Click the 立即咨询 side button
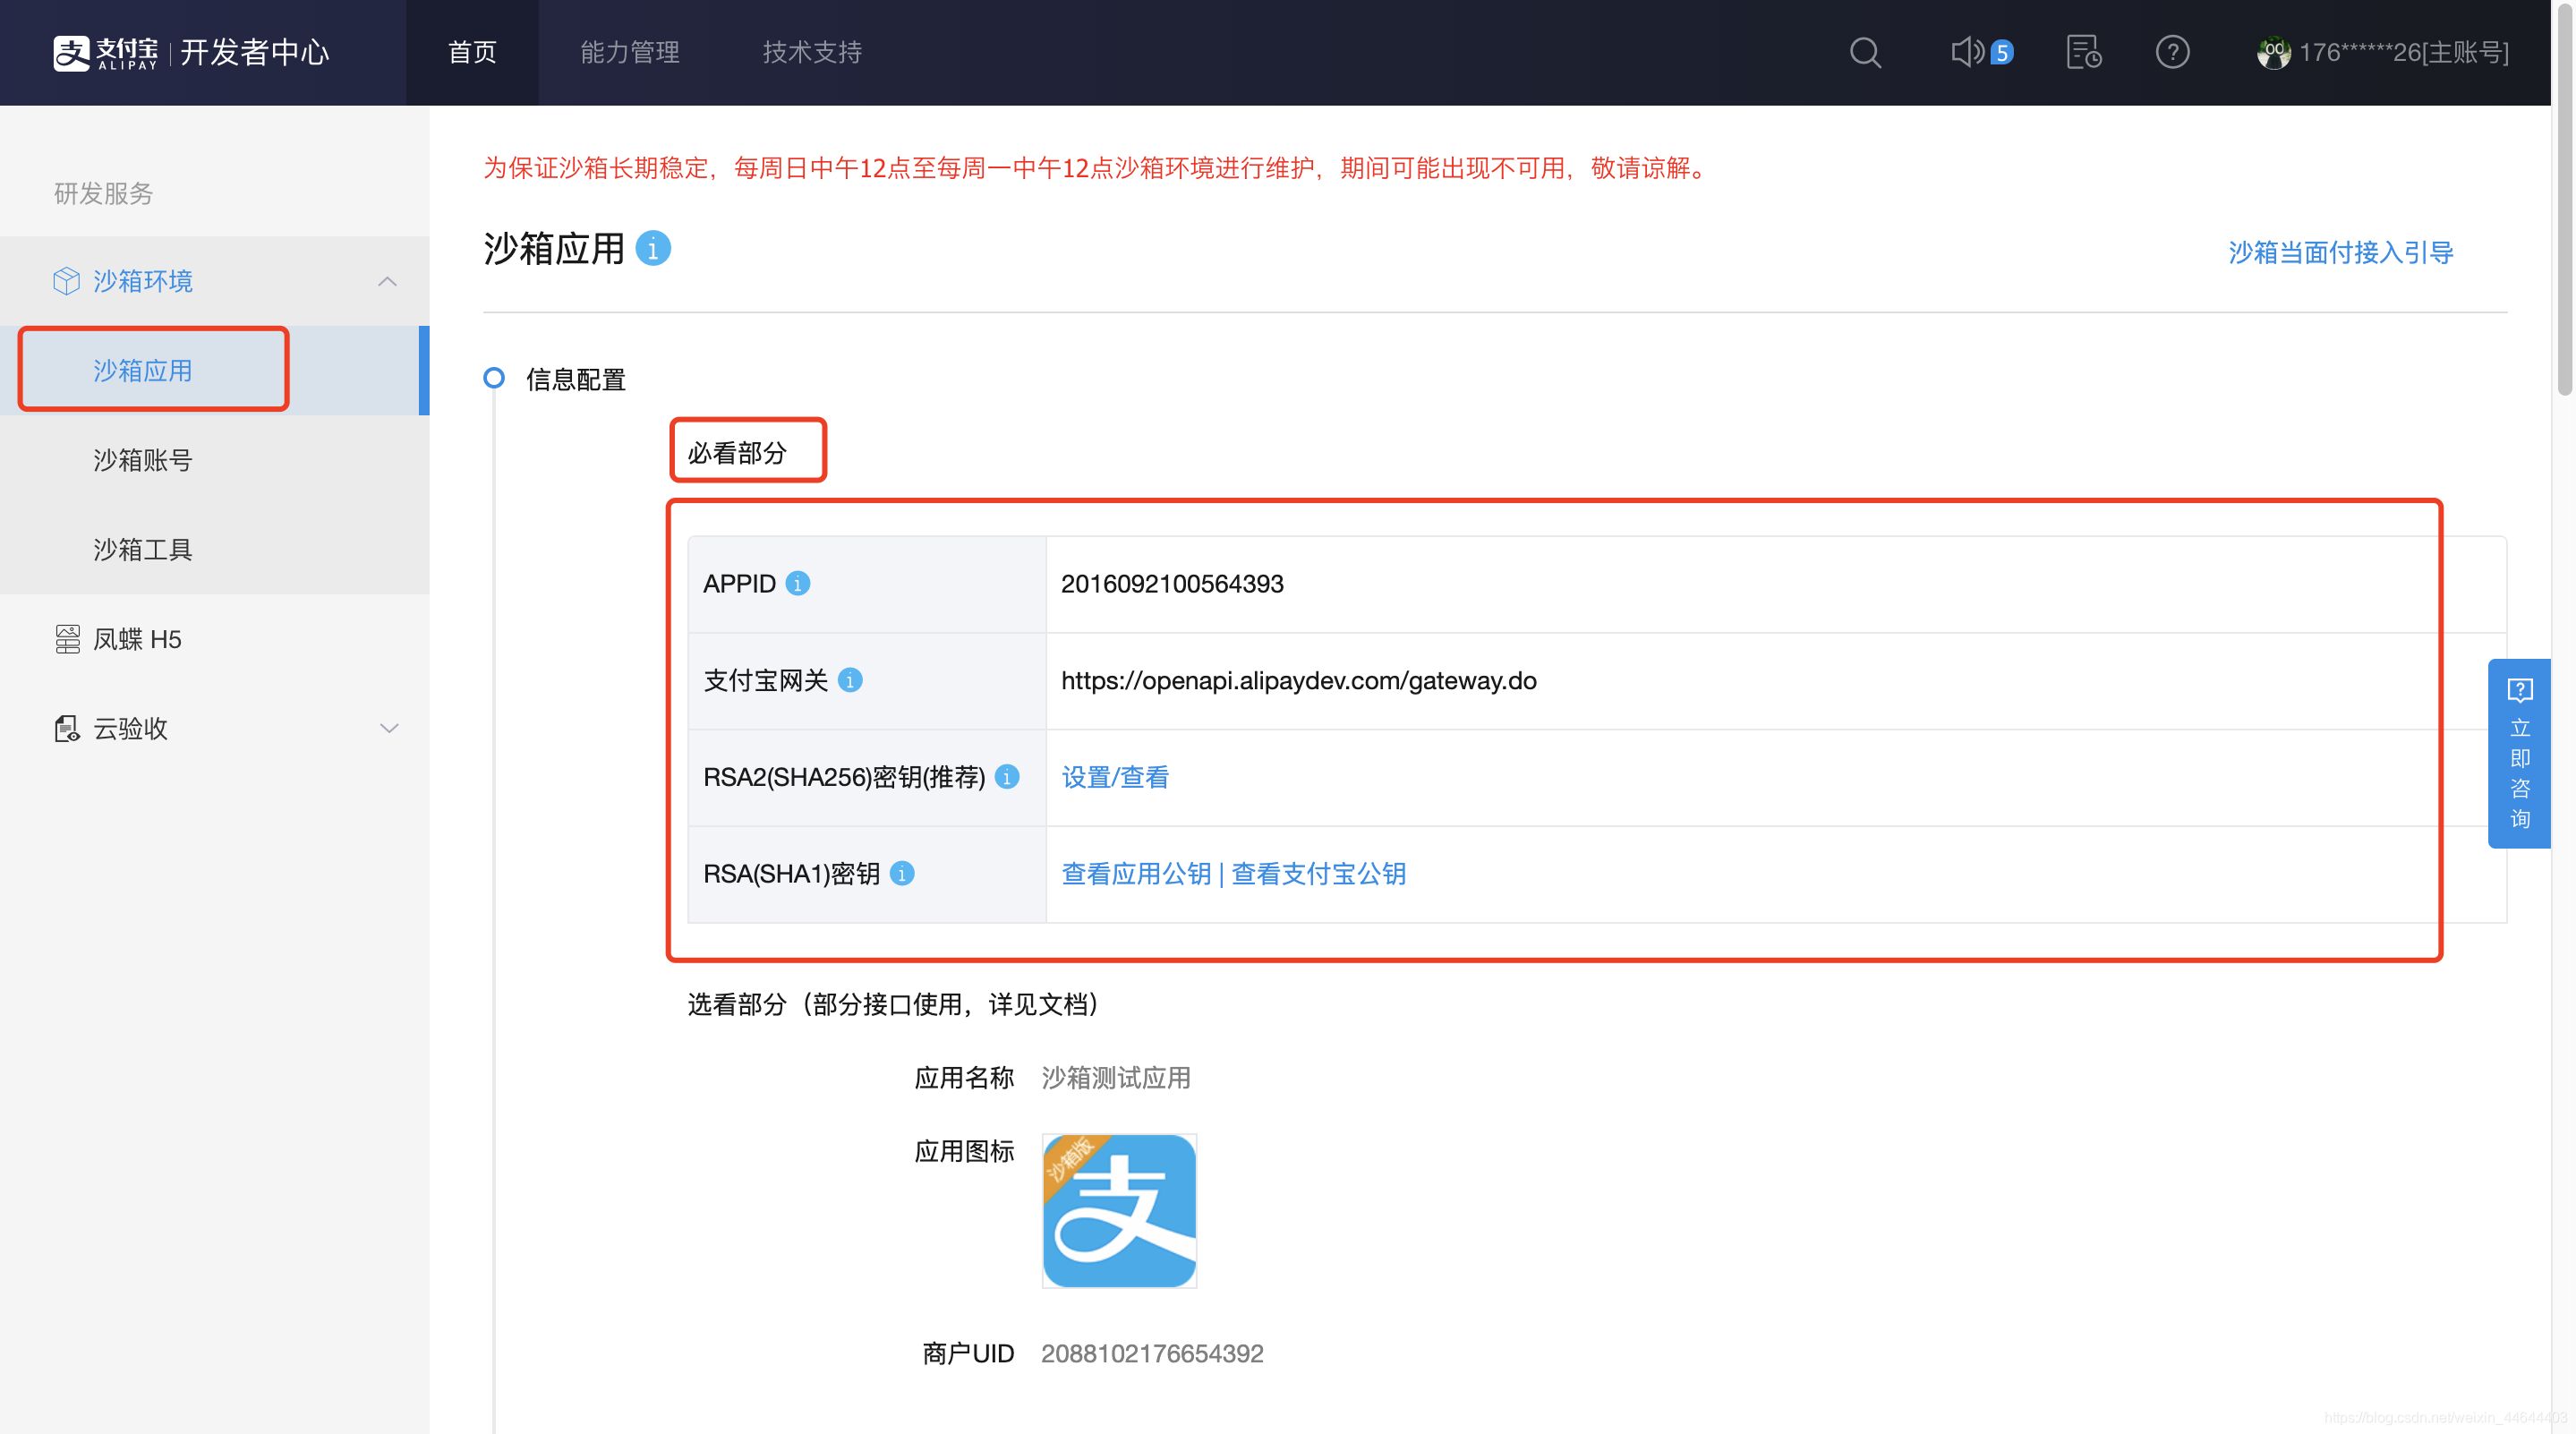2576x1434 pixels. [x=2519, y=753]
